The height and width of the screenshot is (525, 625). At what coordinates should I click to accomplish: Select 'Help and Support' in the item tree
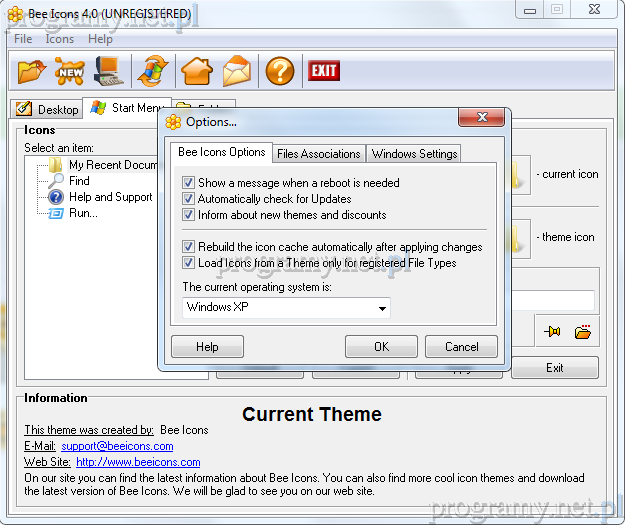[110, 197]
